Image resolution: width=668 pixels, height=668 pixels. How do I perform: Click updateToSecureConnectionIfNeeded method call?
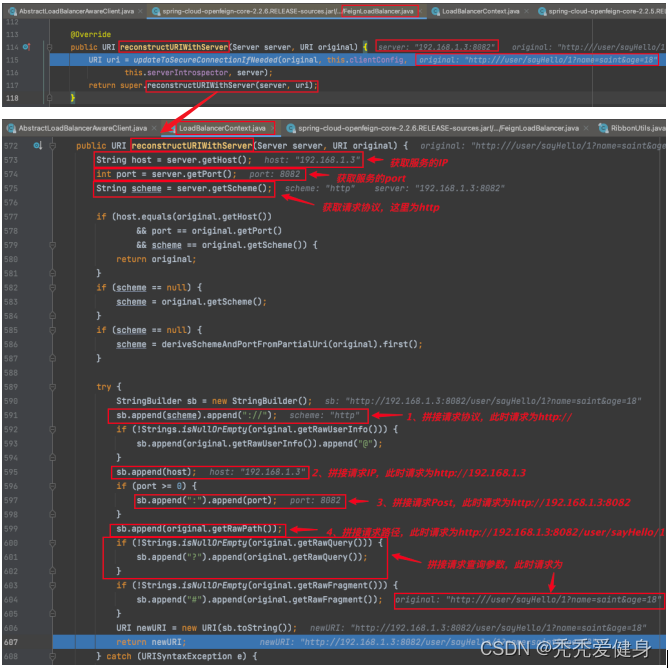click(205, 60)
